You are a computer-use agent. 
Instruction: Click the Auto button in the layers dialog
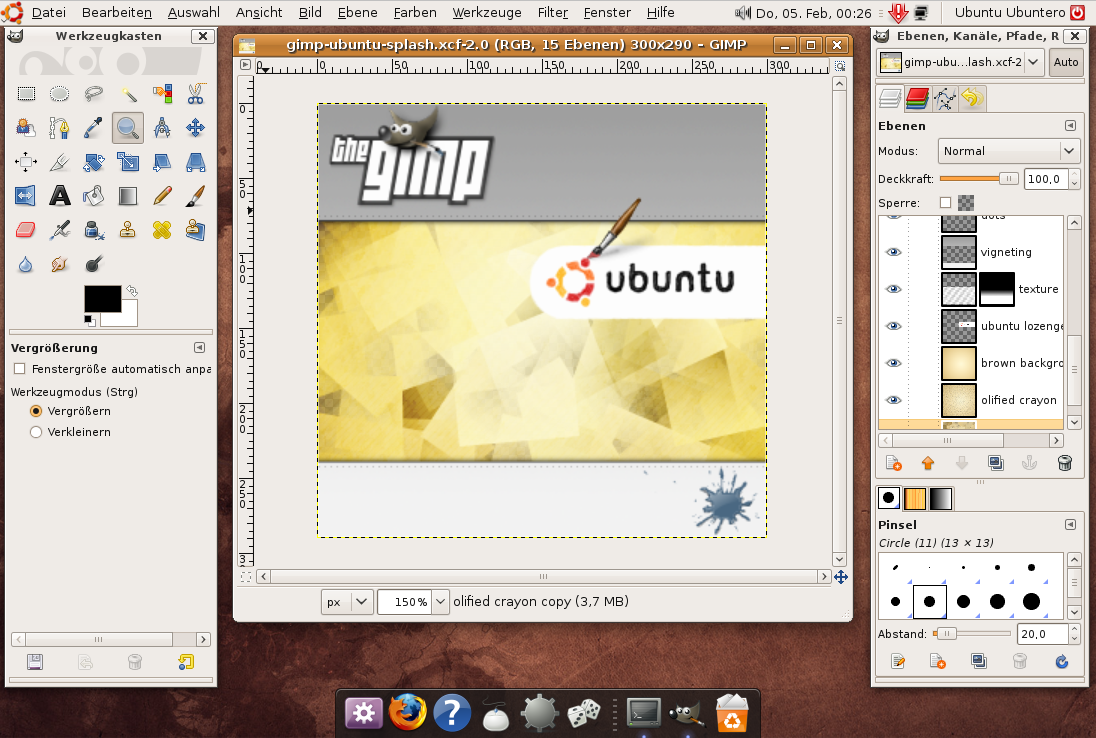1065,62
